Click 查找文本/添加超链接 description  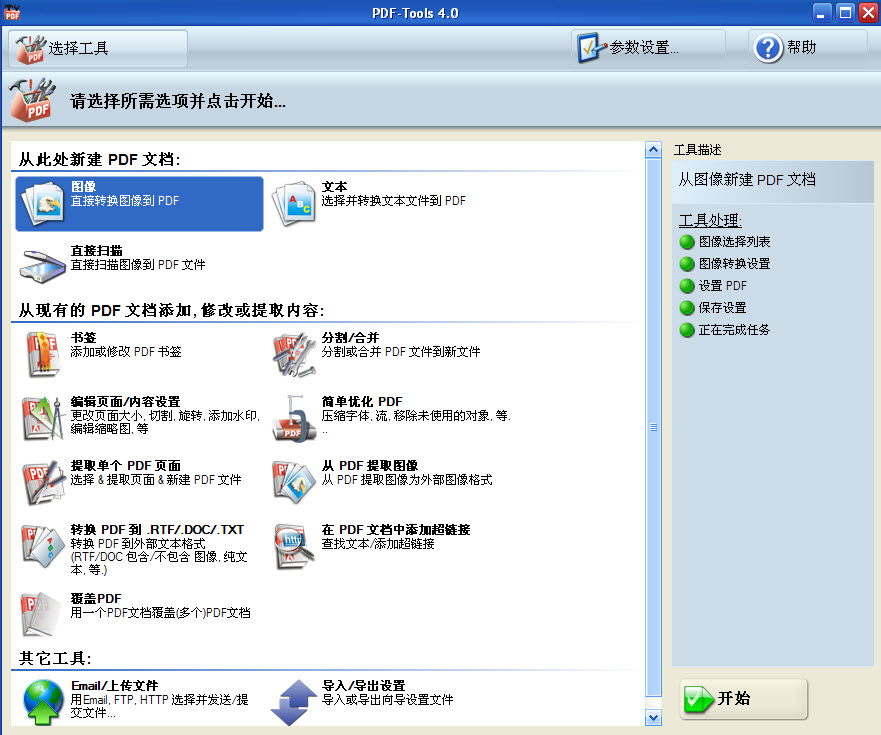pos(378,544)
